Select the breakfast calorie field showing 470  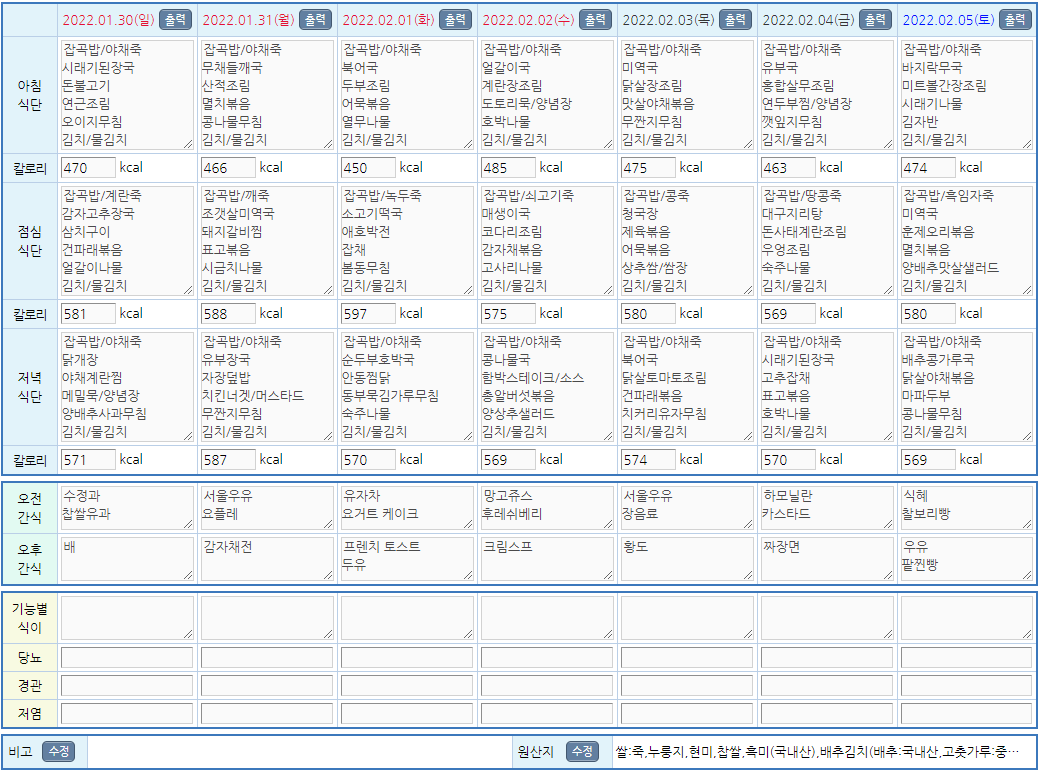click(88, 167)
